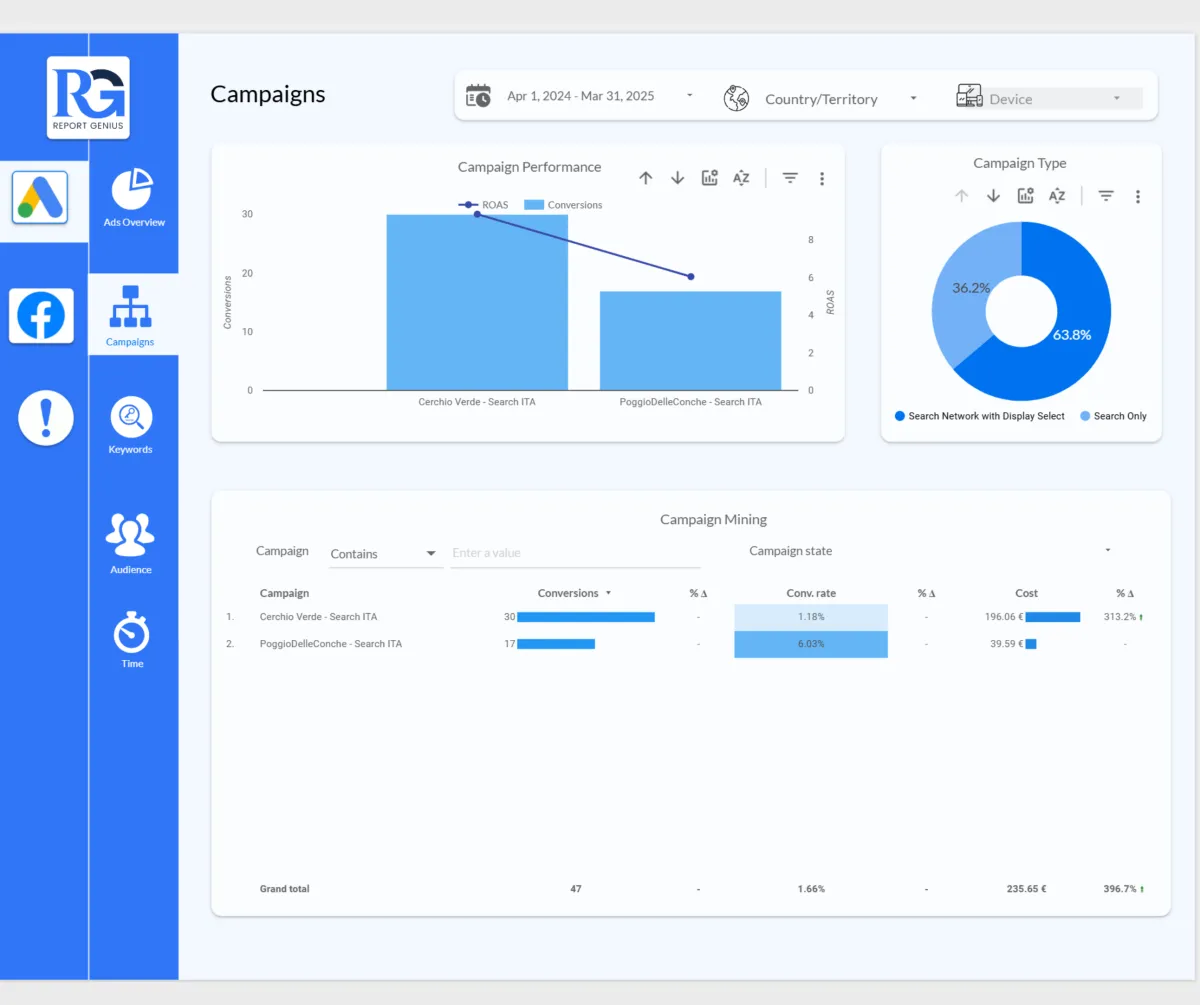Sort Campaign Type chart A-Z
The width and height of the screenshot is (1200, 1005).
click(1057, 196)
